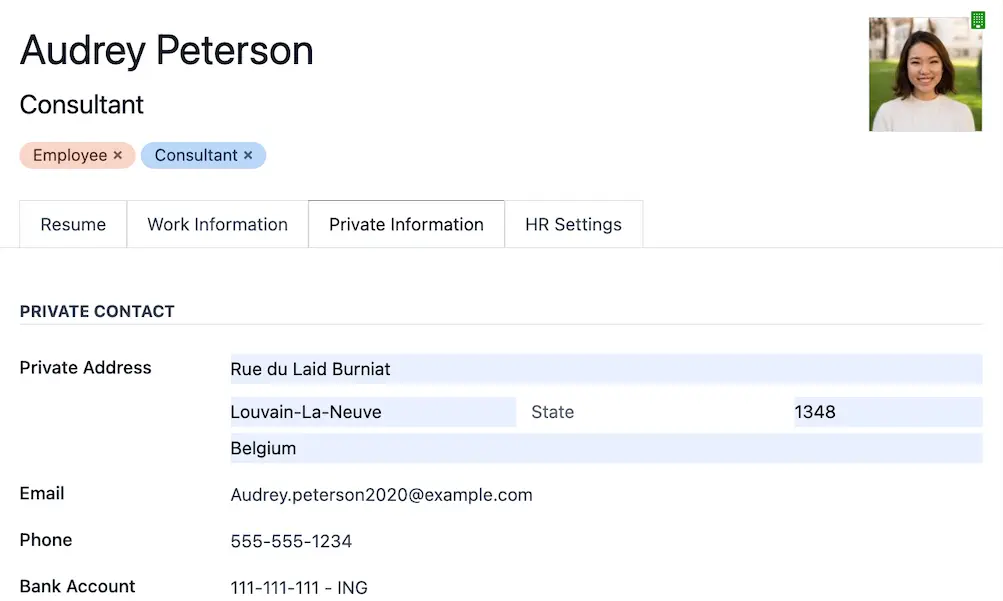Click the phone number 555-555-1234
Image resolution: width=1003 pixels, height=601 pixels.
291,542
